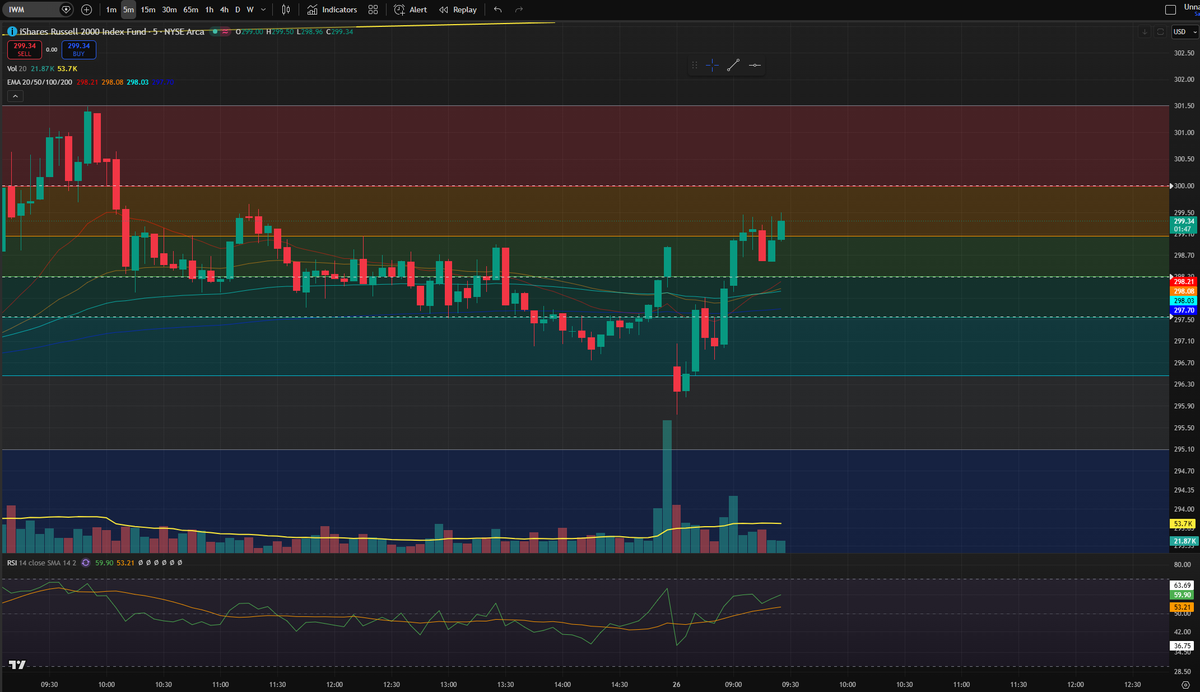Click the IWM symbol search box

pyautogui.click(x=39, y=9)
